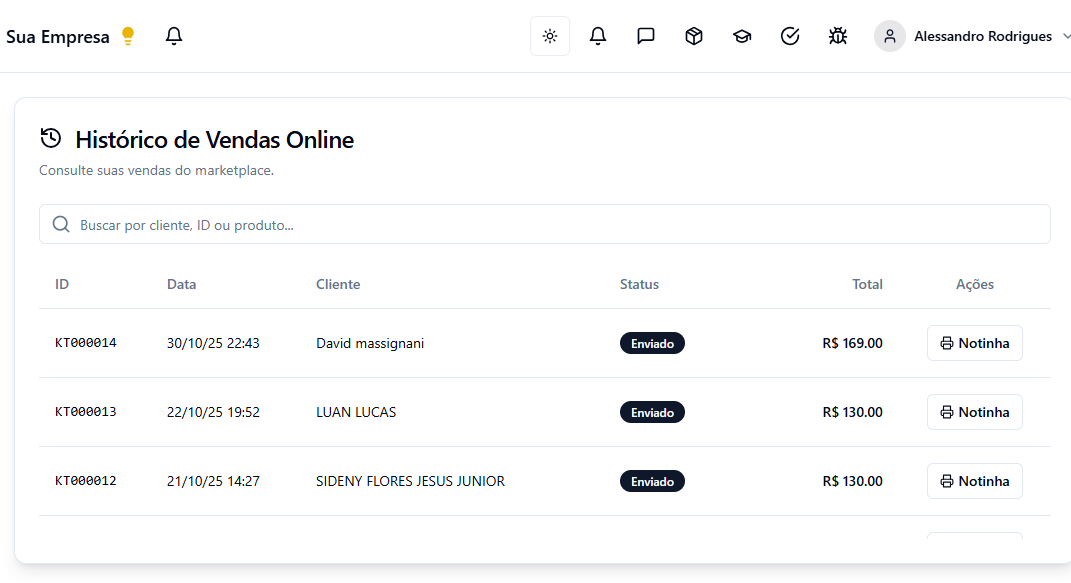Click the package/orders box icon
The image size is (1071, 583).
coord(693,35)
